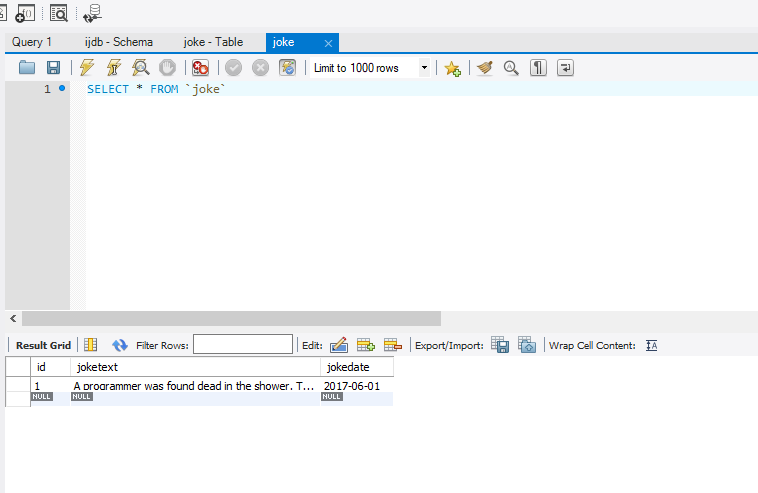Click the editor horizontal scrollbar thumb
Screen dimensions: 758x493
pyautogui.click(x=231, y=319)
